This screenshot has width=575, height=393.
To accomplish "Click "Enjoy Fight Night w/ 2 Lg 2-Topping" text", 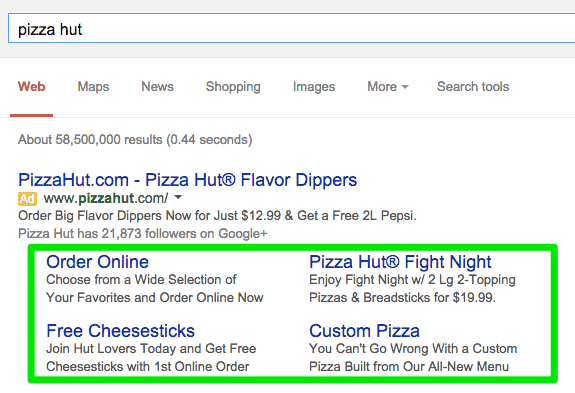I will pos(413,280).
